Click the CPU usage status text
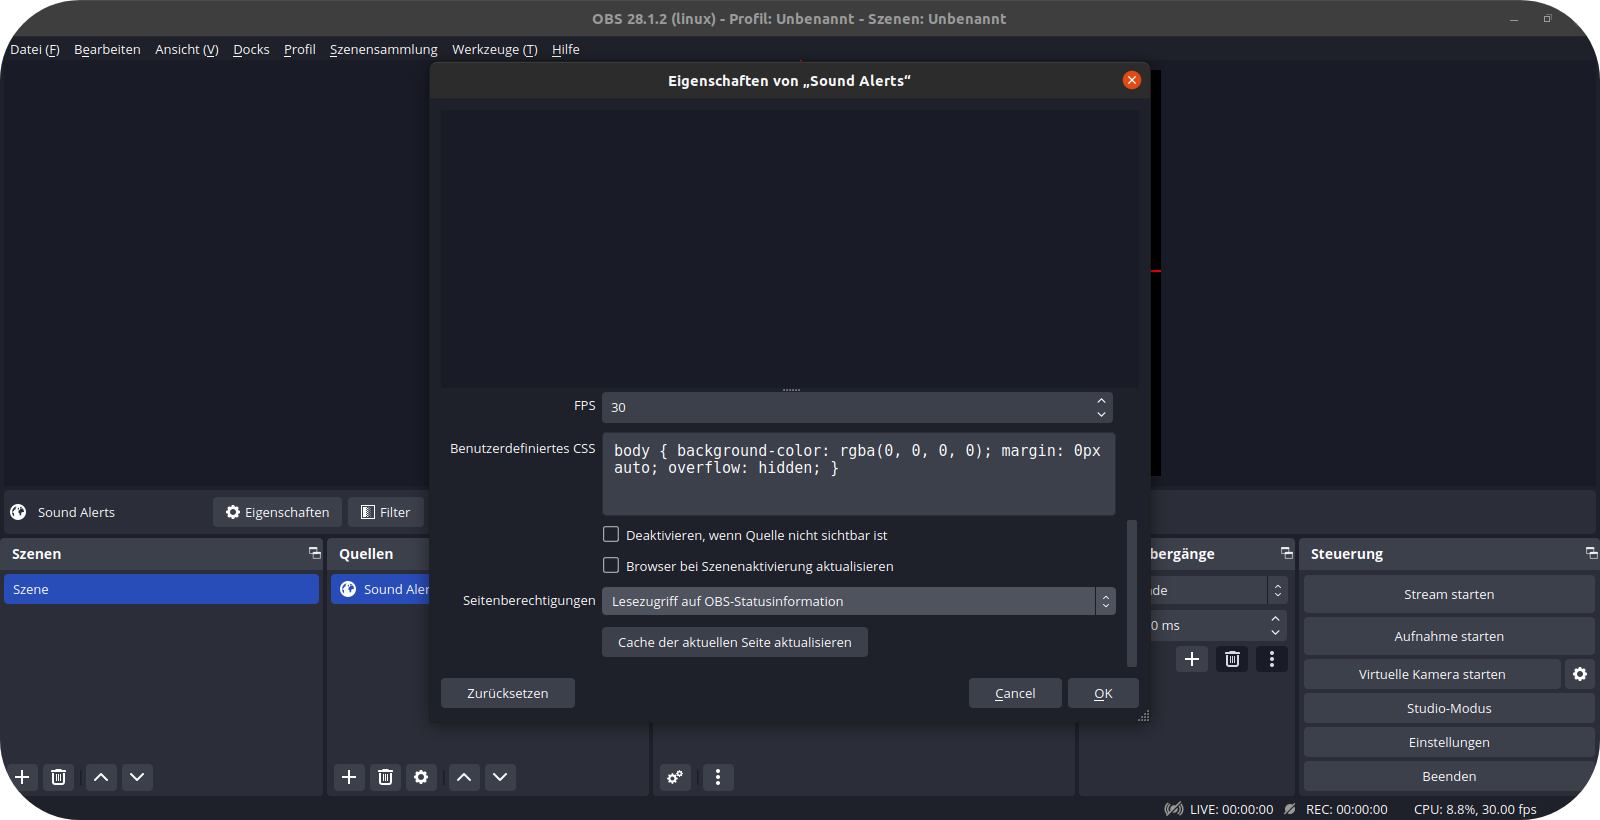This screenshot has width=1600, height=820. click(x=1475, y=809)
